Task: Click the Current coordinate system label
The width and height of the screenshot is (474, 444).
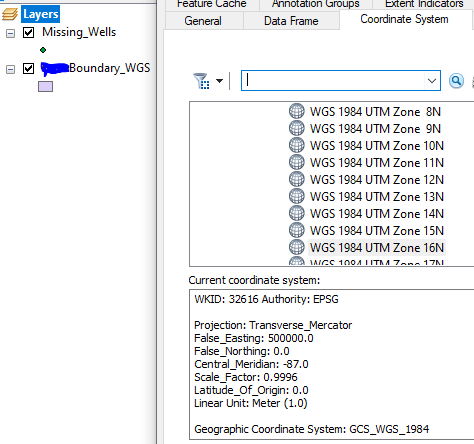Action: (254, 280)
